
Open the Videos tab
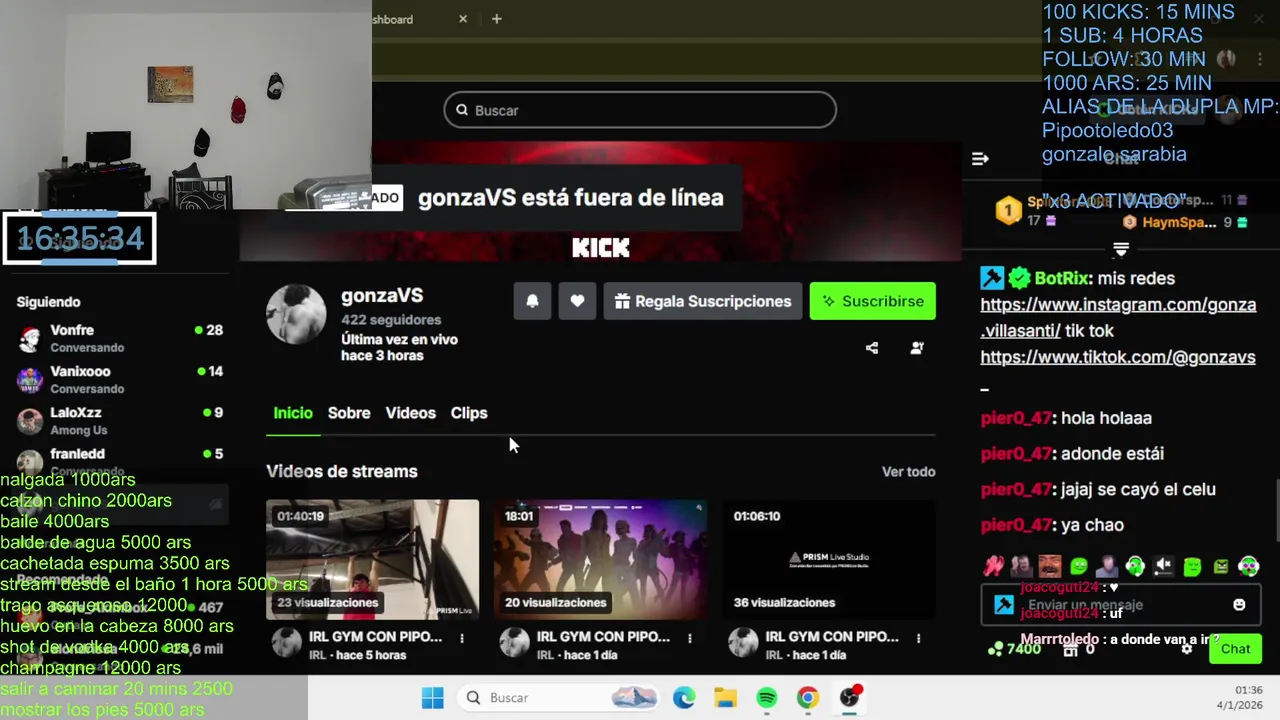[x=411, y=413]
